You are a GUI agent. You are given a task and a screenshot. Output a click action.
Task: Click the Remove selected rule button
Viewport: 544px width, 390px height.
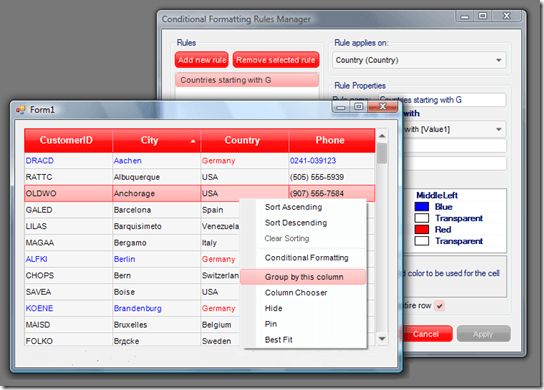(276, 60)
